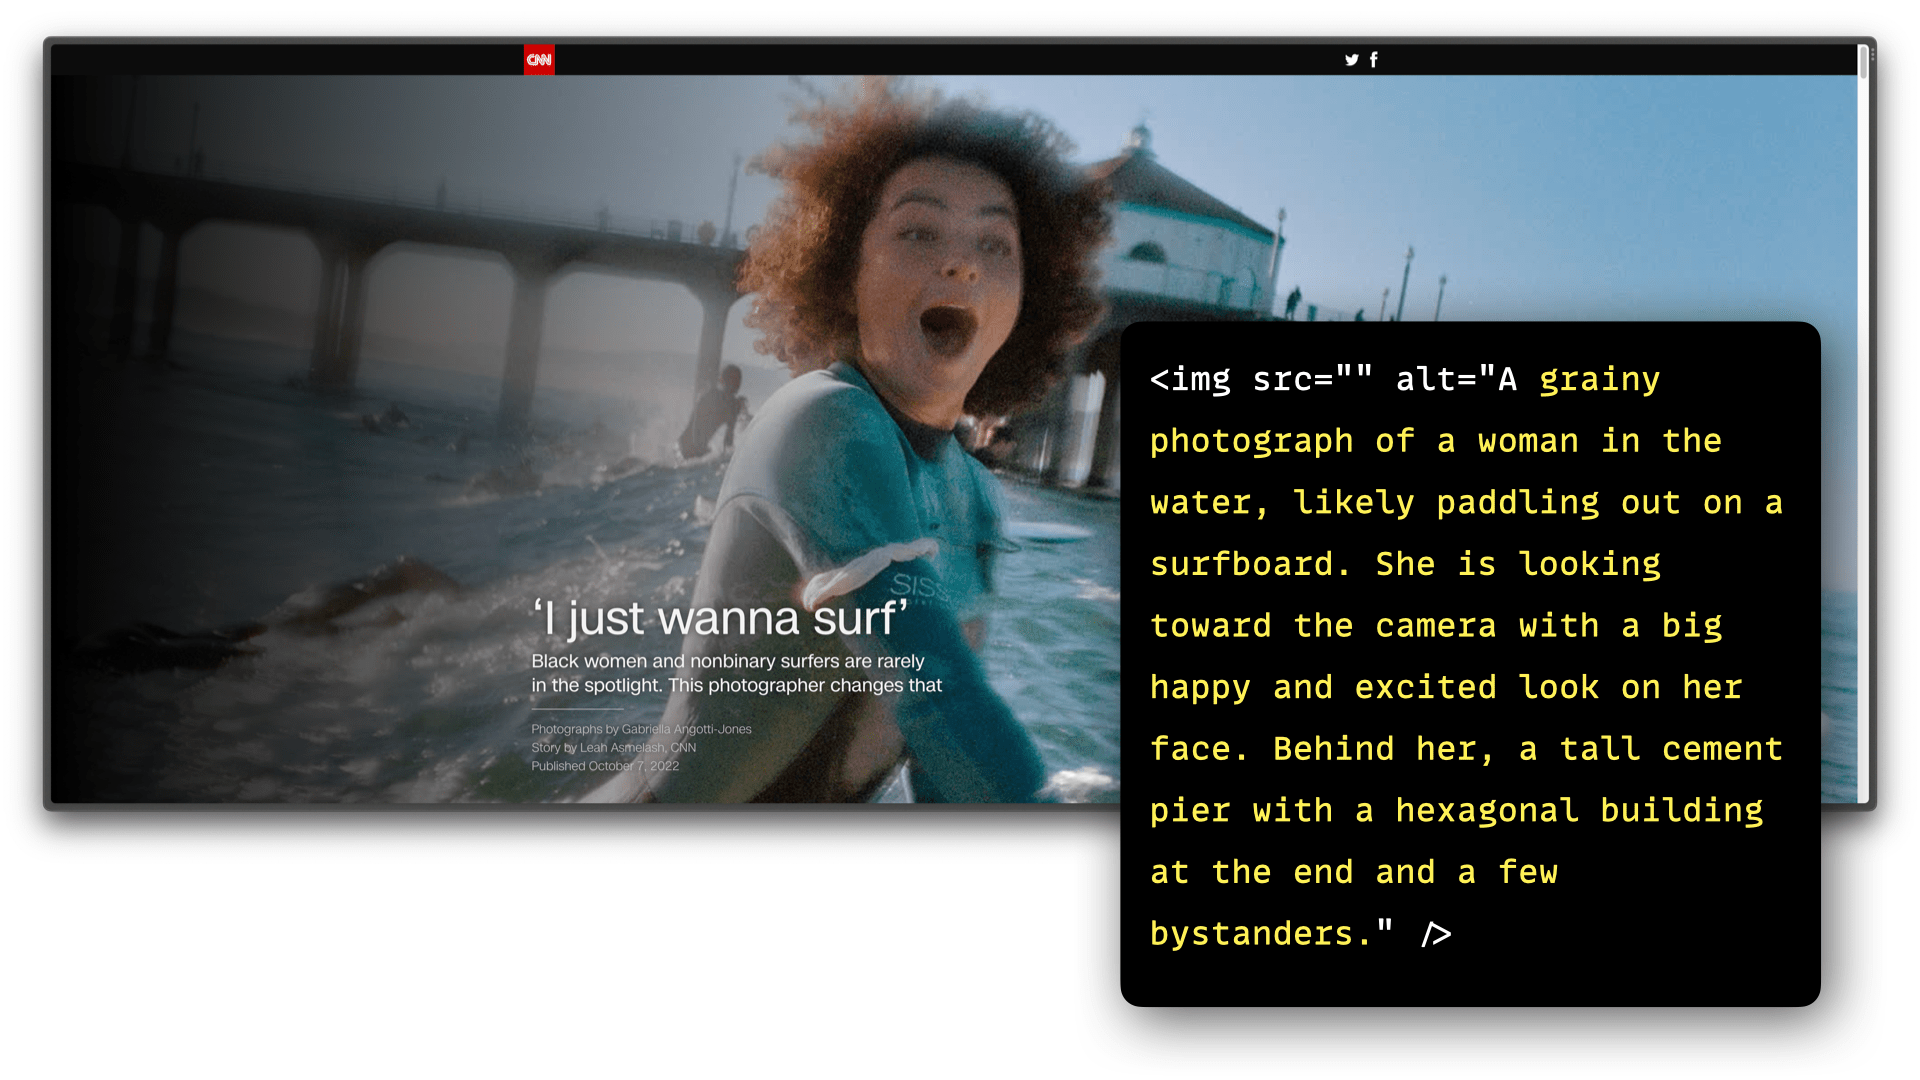
Task: Click 'hexagonal building' in the alt text
Action: 1579,811
